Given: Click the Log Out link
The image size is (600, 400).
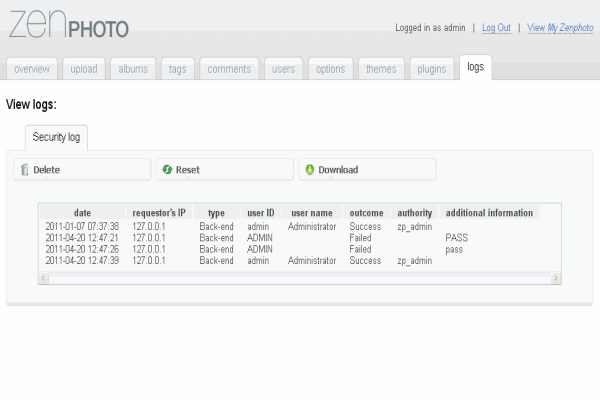Looking at the screenshot, I should (496, 28).
